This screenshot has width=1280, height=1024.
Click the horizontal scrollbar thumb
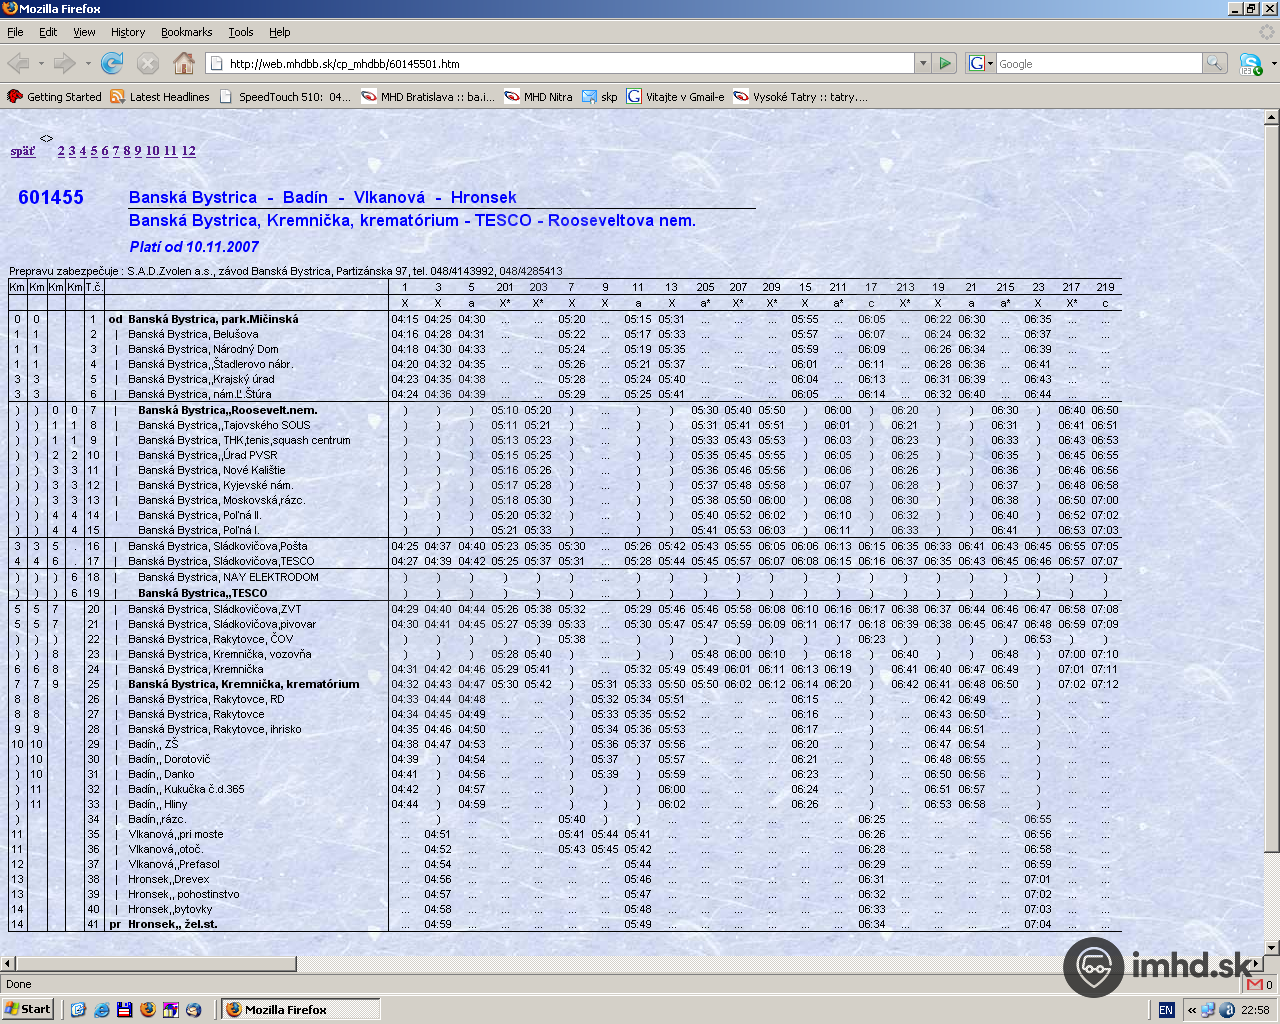[154, 964]
